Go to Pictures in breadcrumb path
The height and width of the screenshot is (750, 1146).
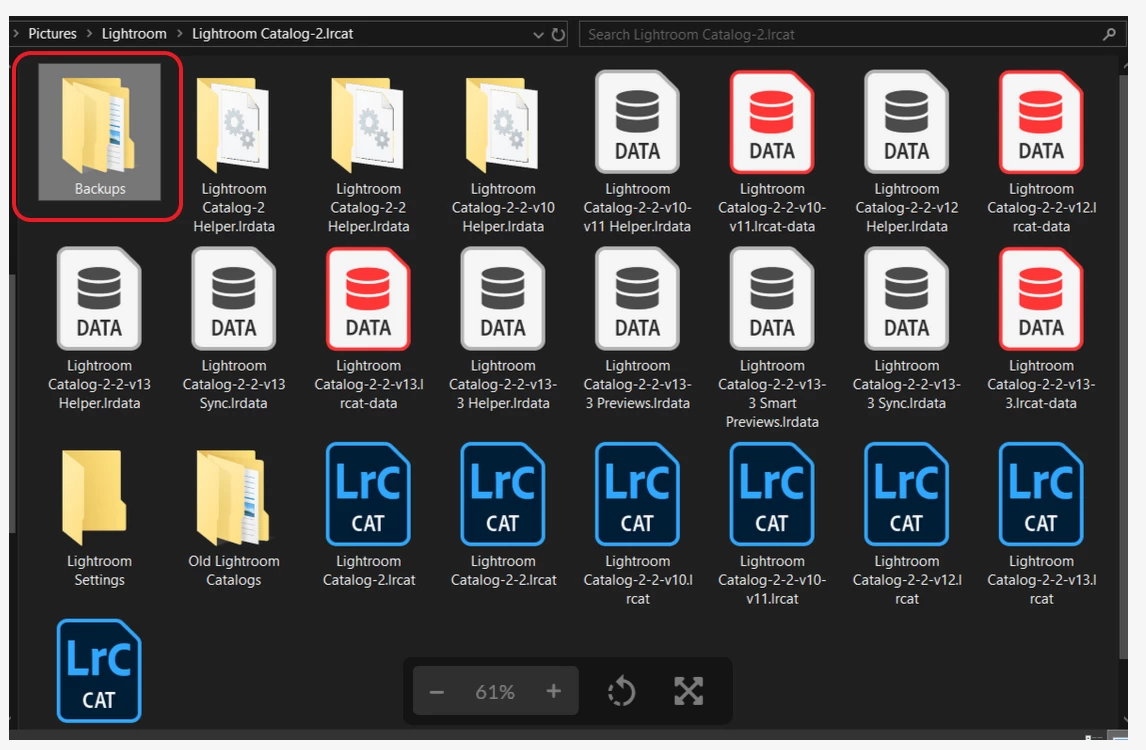click(x=52, y=34)
